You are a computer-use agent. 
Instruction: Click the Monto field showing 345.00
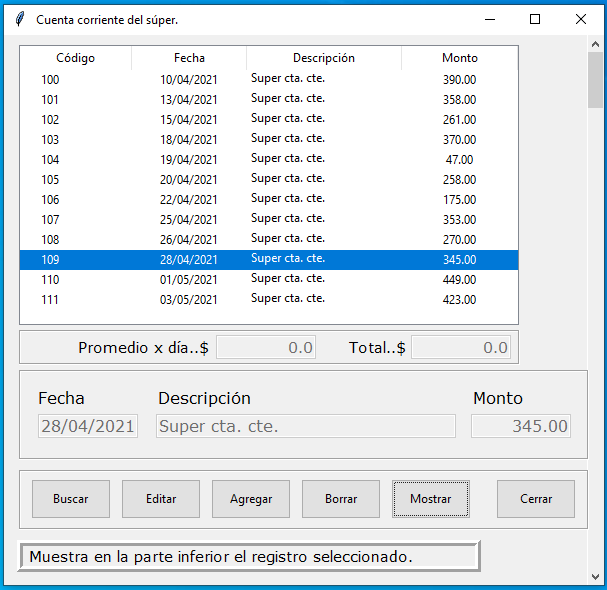pos(521,426)
